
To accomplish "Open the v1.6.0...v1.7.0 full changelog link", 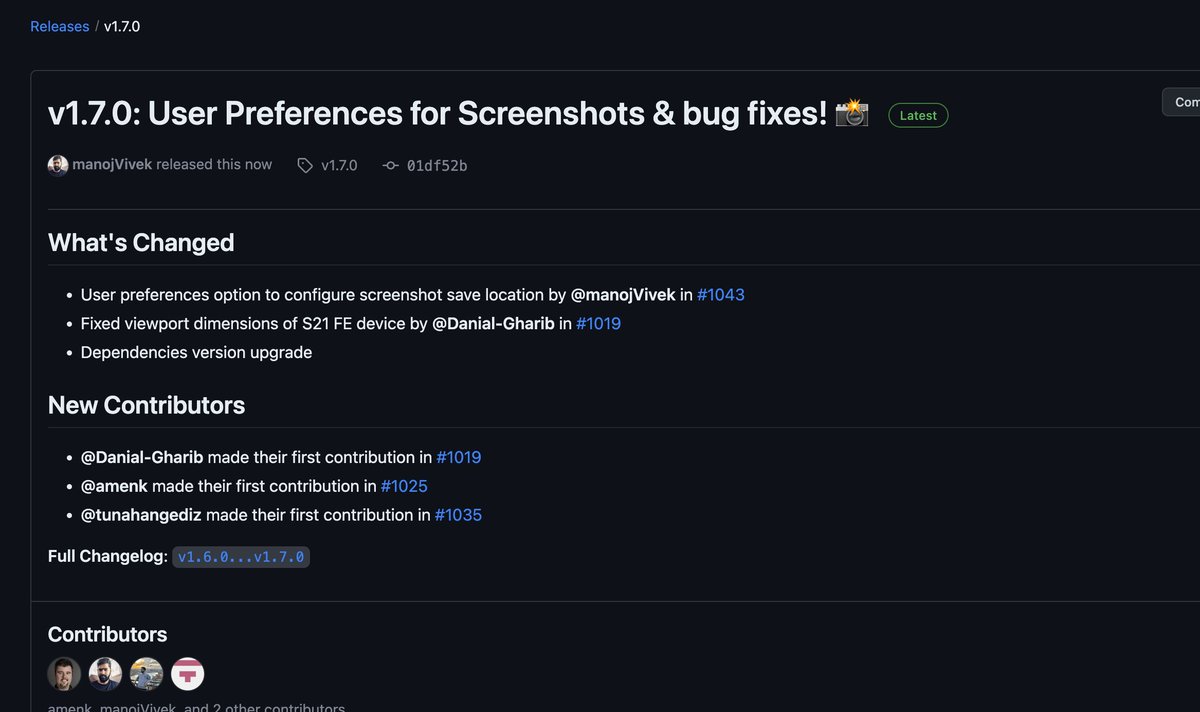I will click(x=241, y=557).
